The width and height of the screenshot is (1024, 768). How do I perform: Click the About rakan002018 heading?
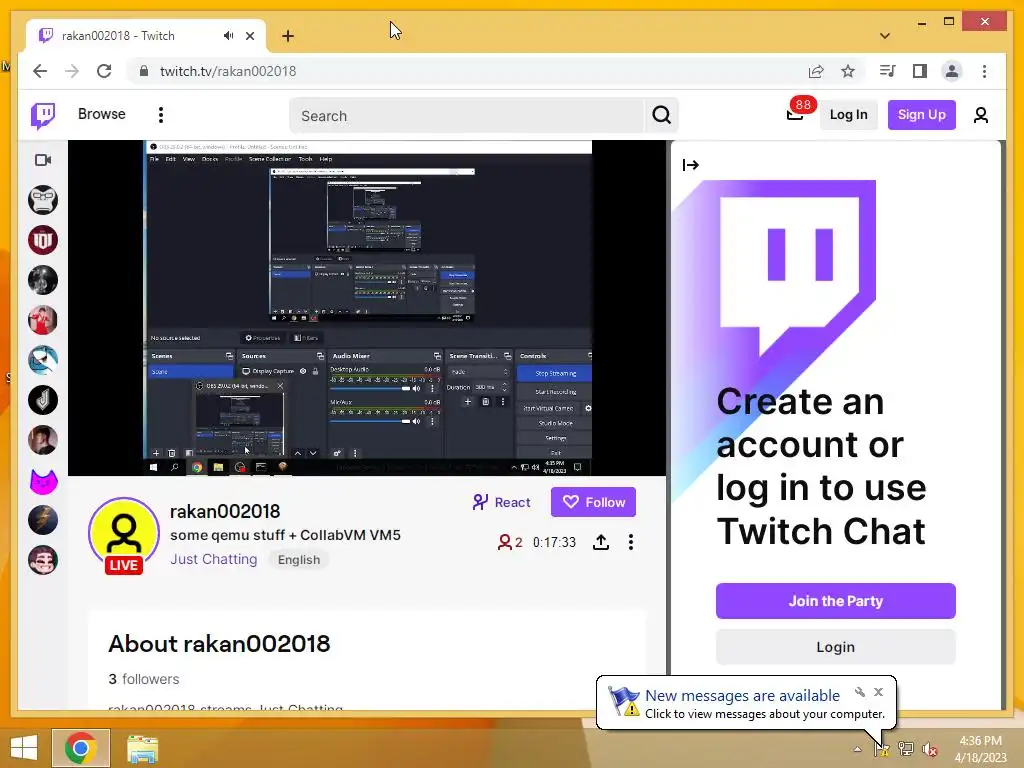[219, 644]
